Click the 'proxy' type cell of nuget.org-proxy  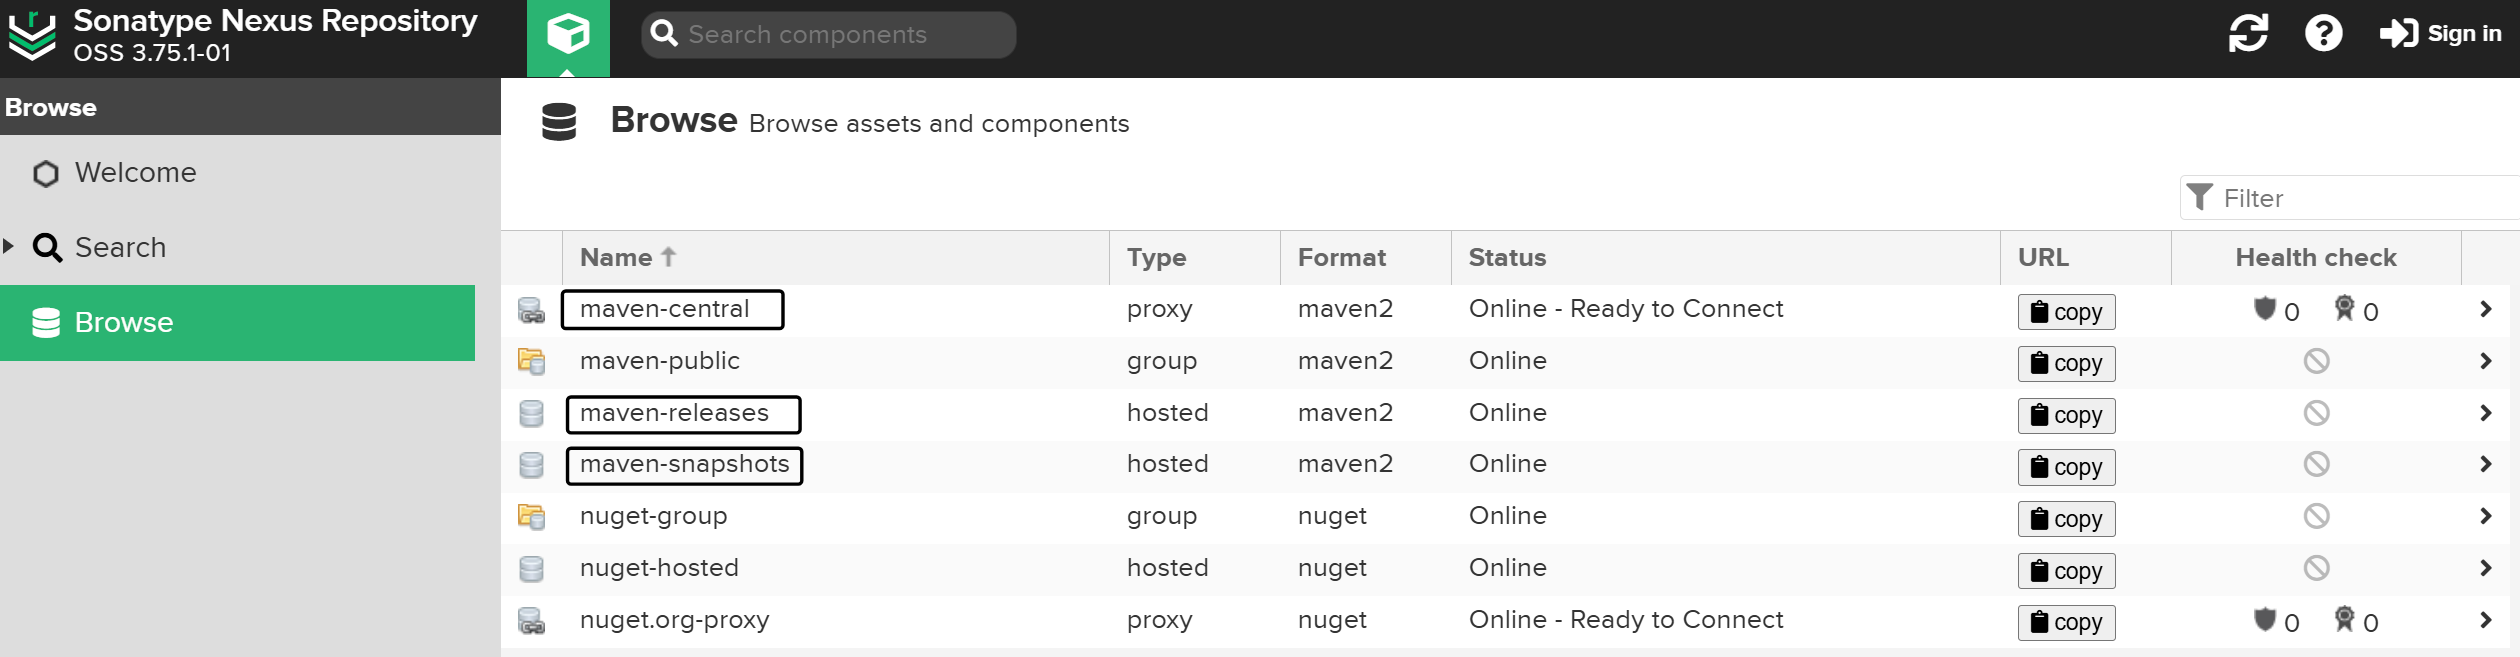pyautogui.click(x=1160, y=620)
